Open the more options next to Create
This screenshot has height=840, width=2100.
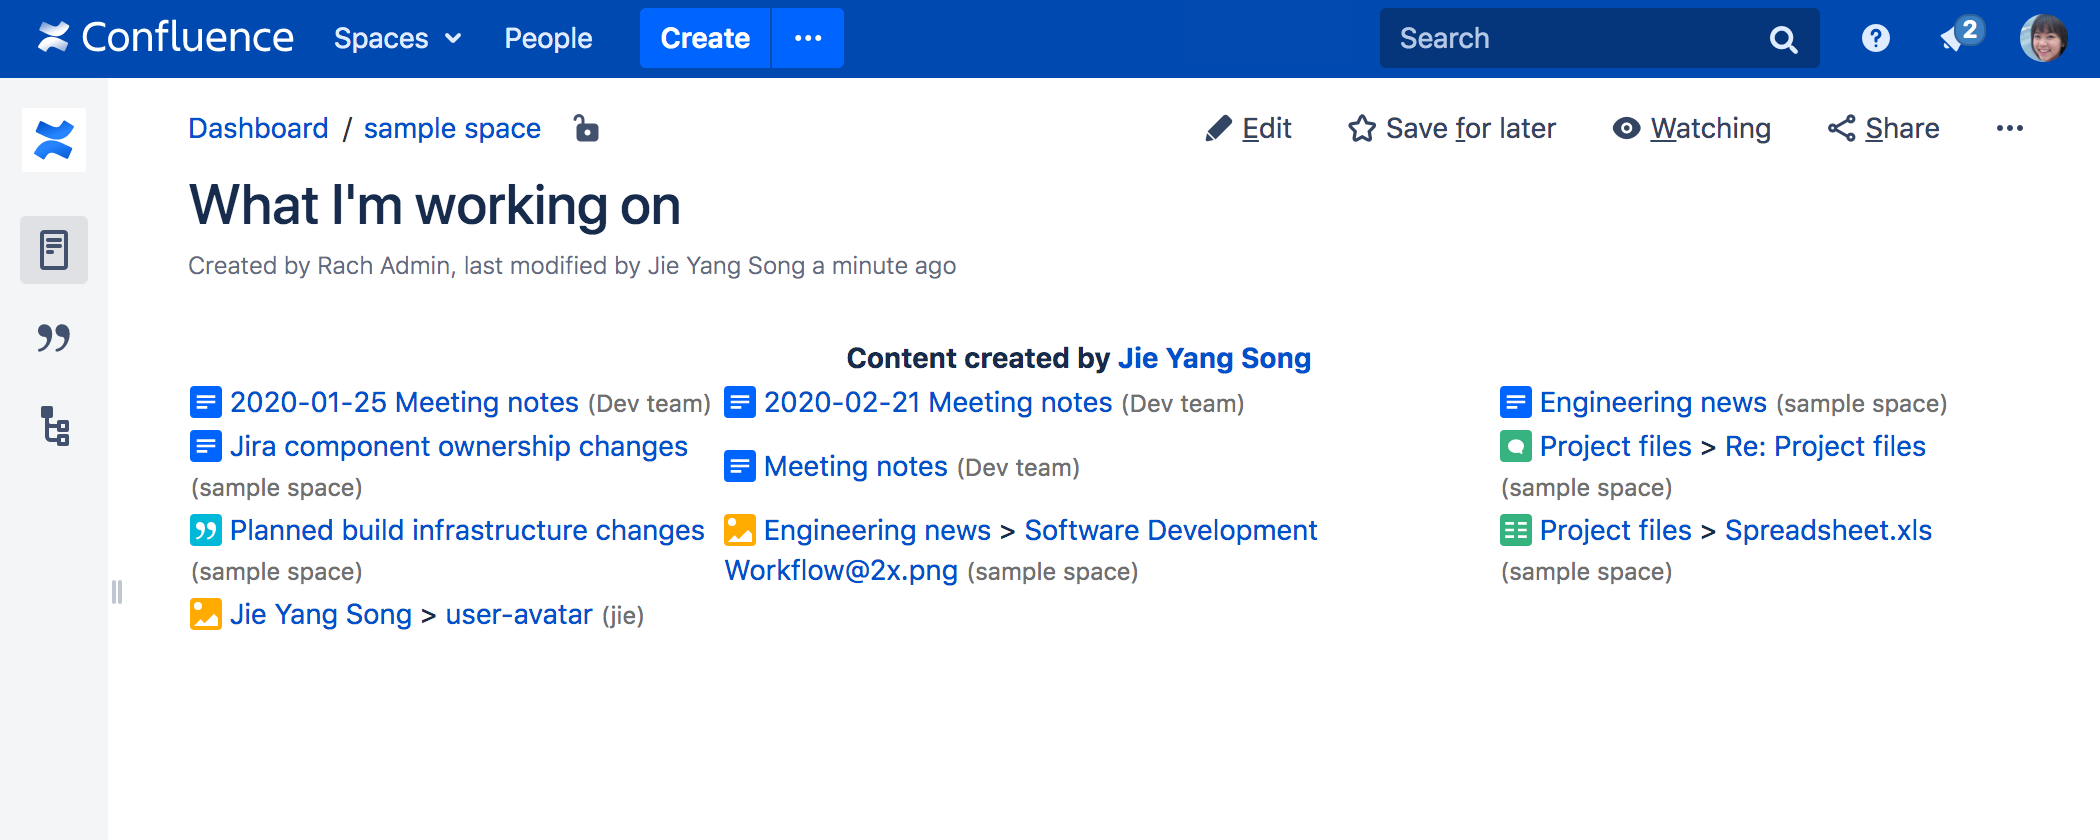click(x=808, y=38)
